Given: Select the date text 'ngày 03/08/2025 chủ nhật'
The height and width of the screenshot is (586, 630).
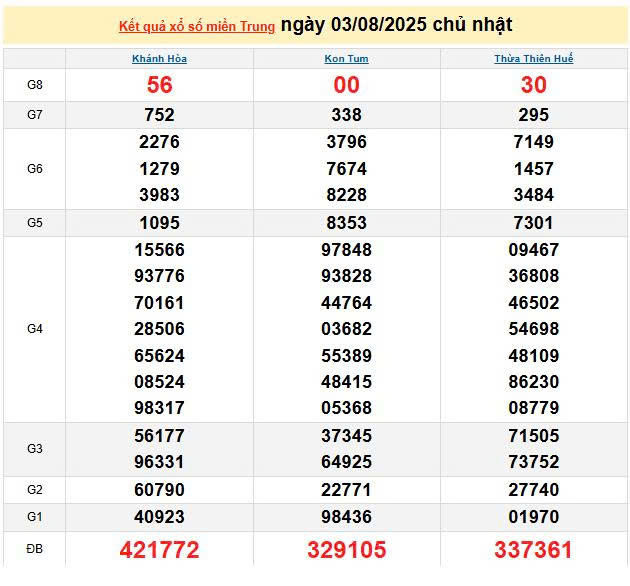Looking at the screenshot, I should (x=397, y=25).
